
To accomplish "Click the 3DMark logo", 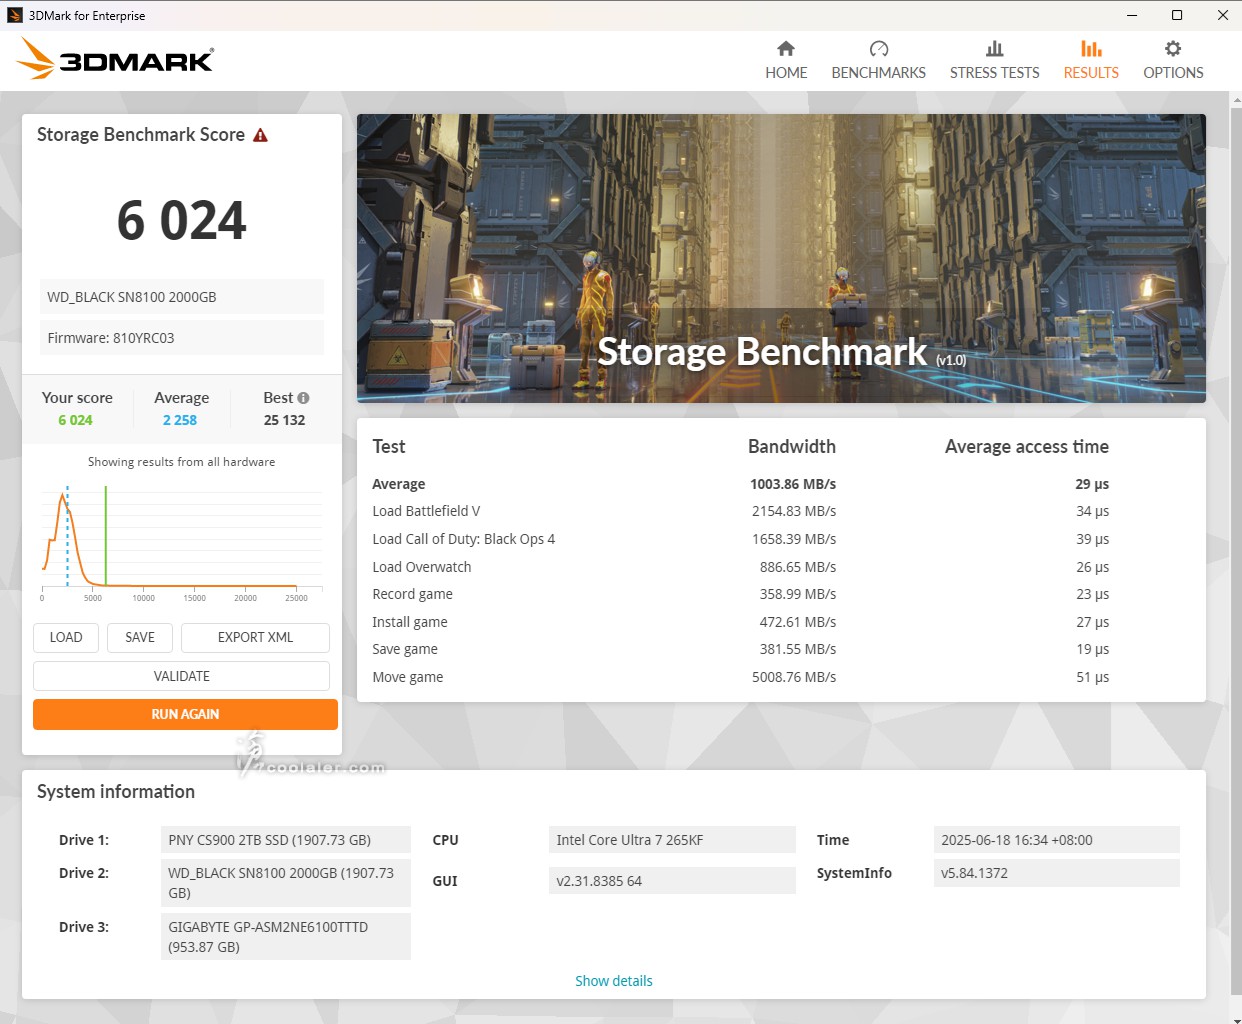I will (x=115, y=59).
